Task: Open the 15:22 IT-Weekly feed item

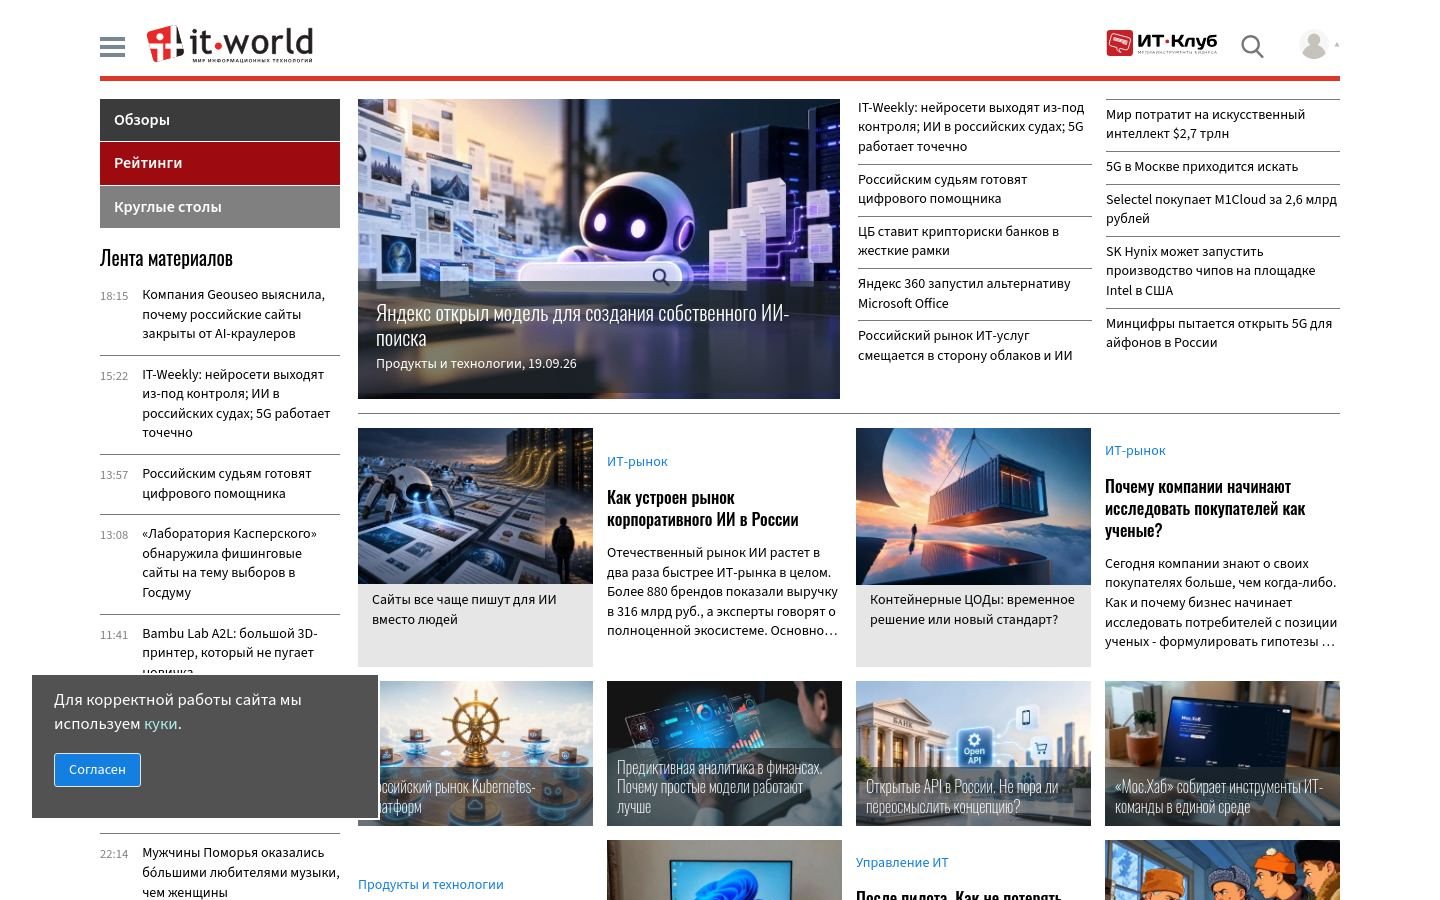Action: click(x=236, y=404)
